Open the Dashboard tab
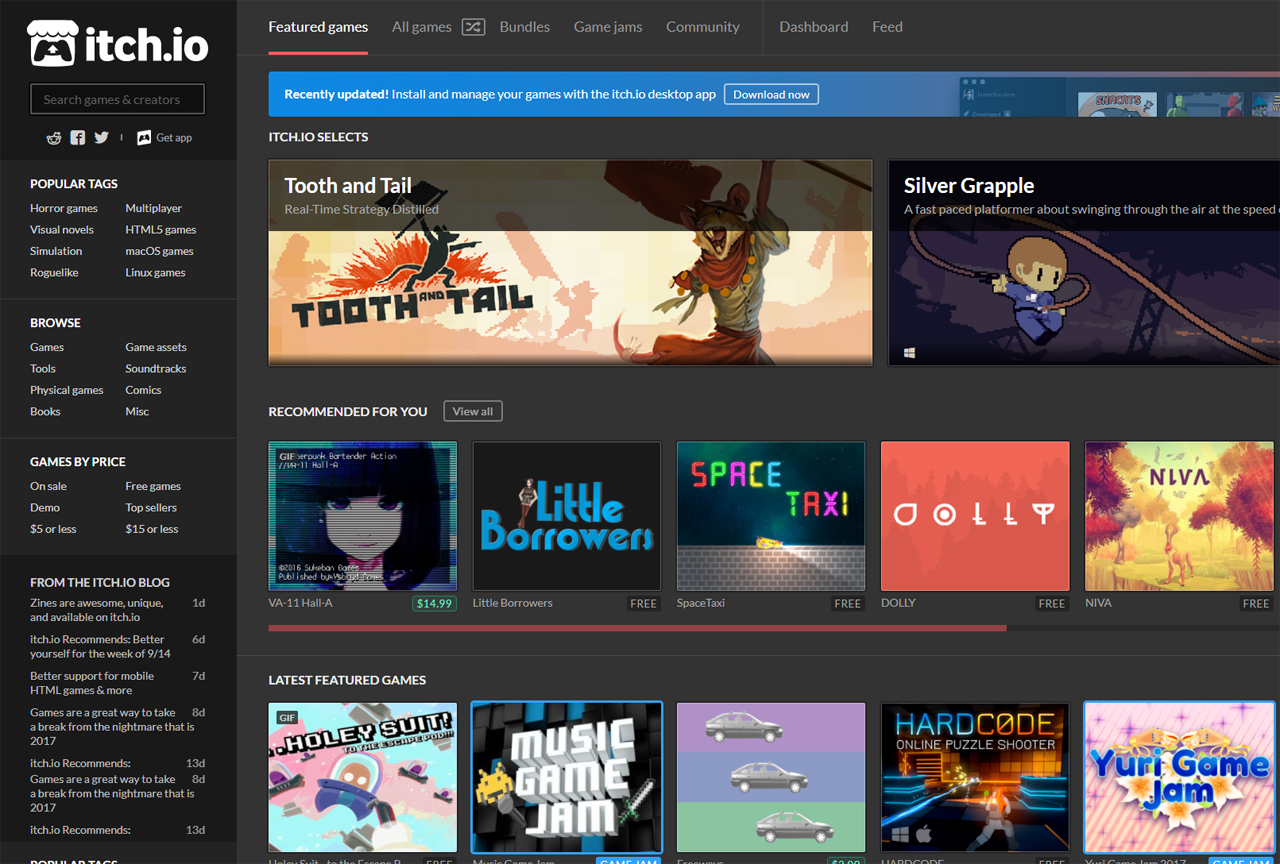Screen dimensions: 1280x864 tap(814, 27)
